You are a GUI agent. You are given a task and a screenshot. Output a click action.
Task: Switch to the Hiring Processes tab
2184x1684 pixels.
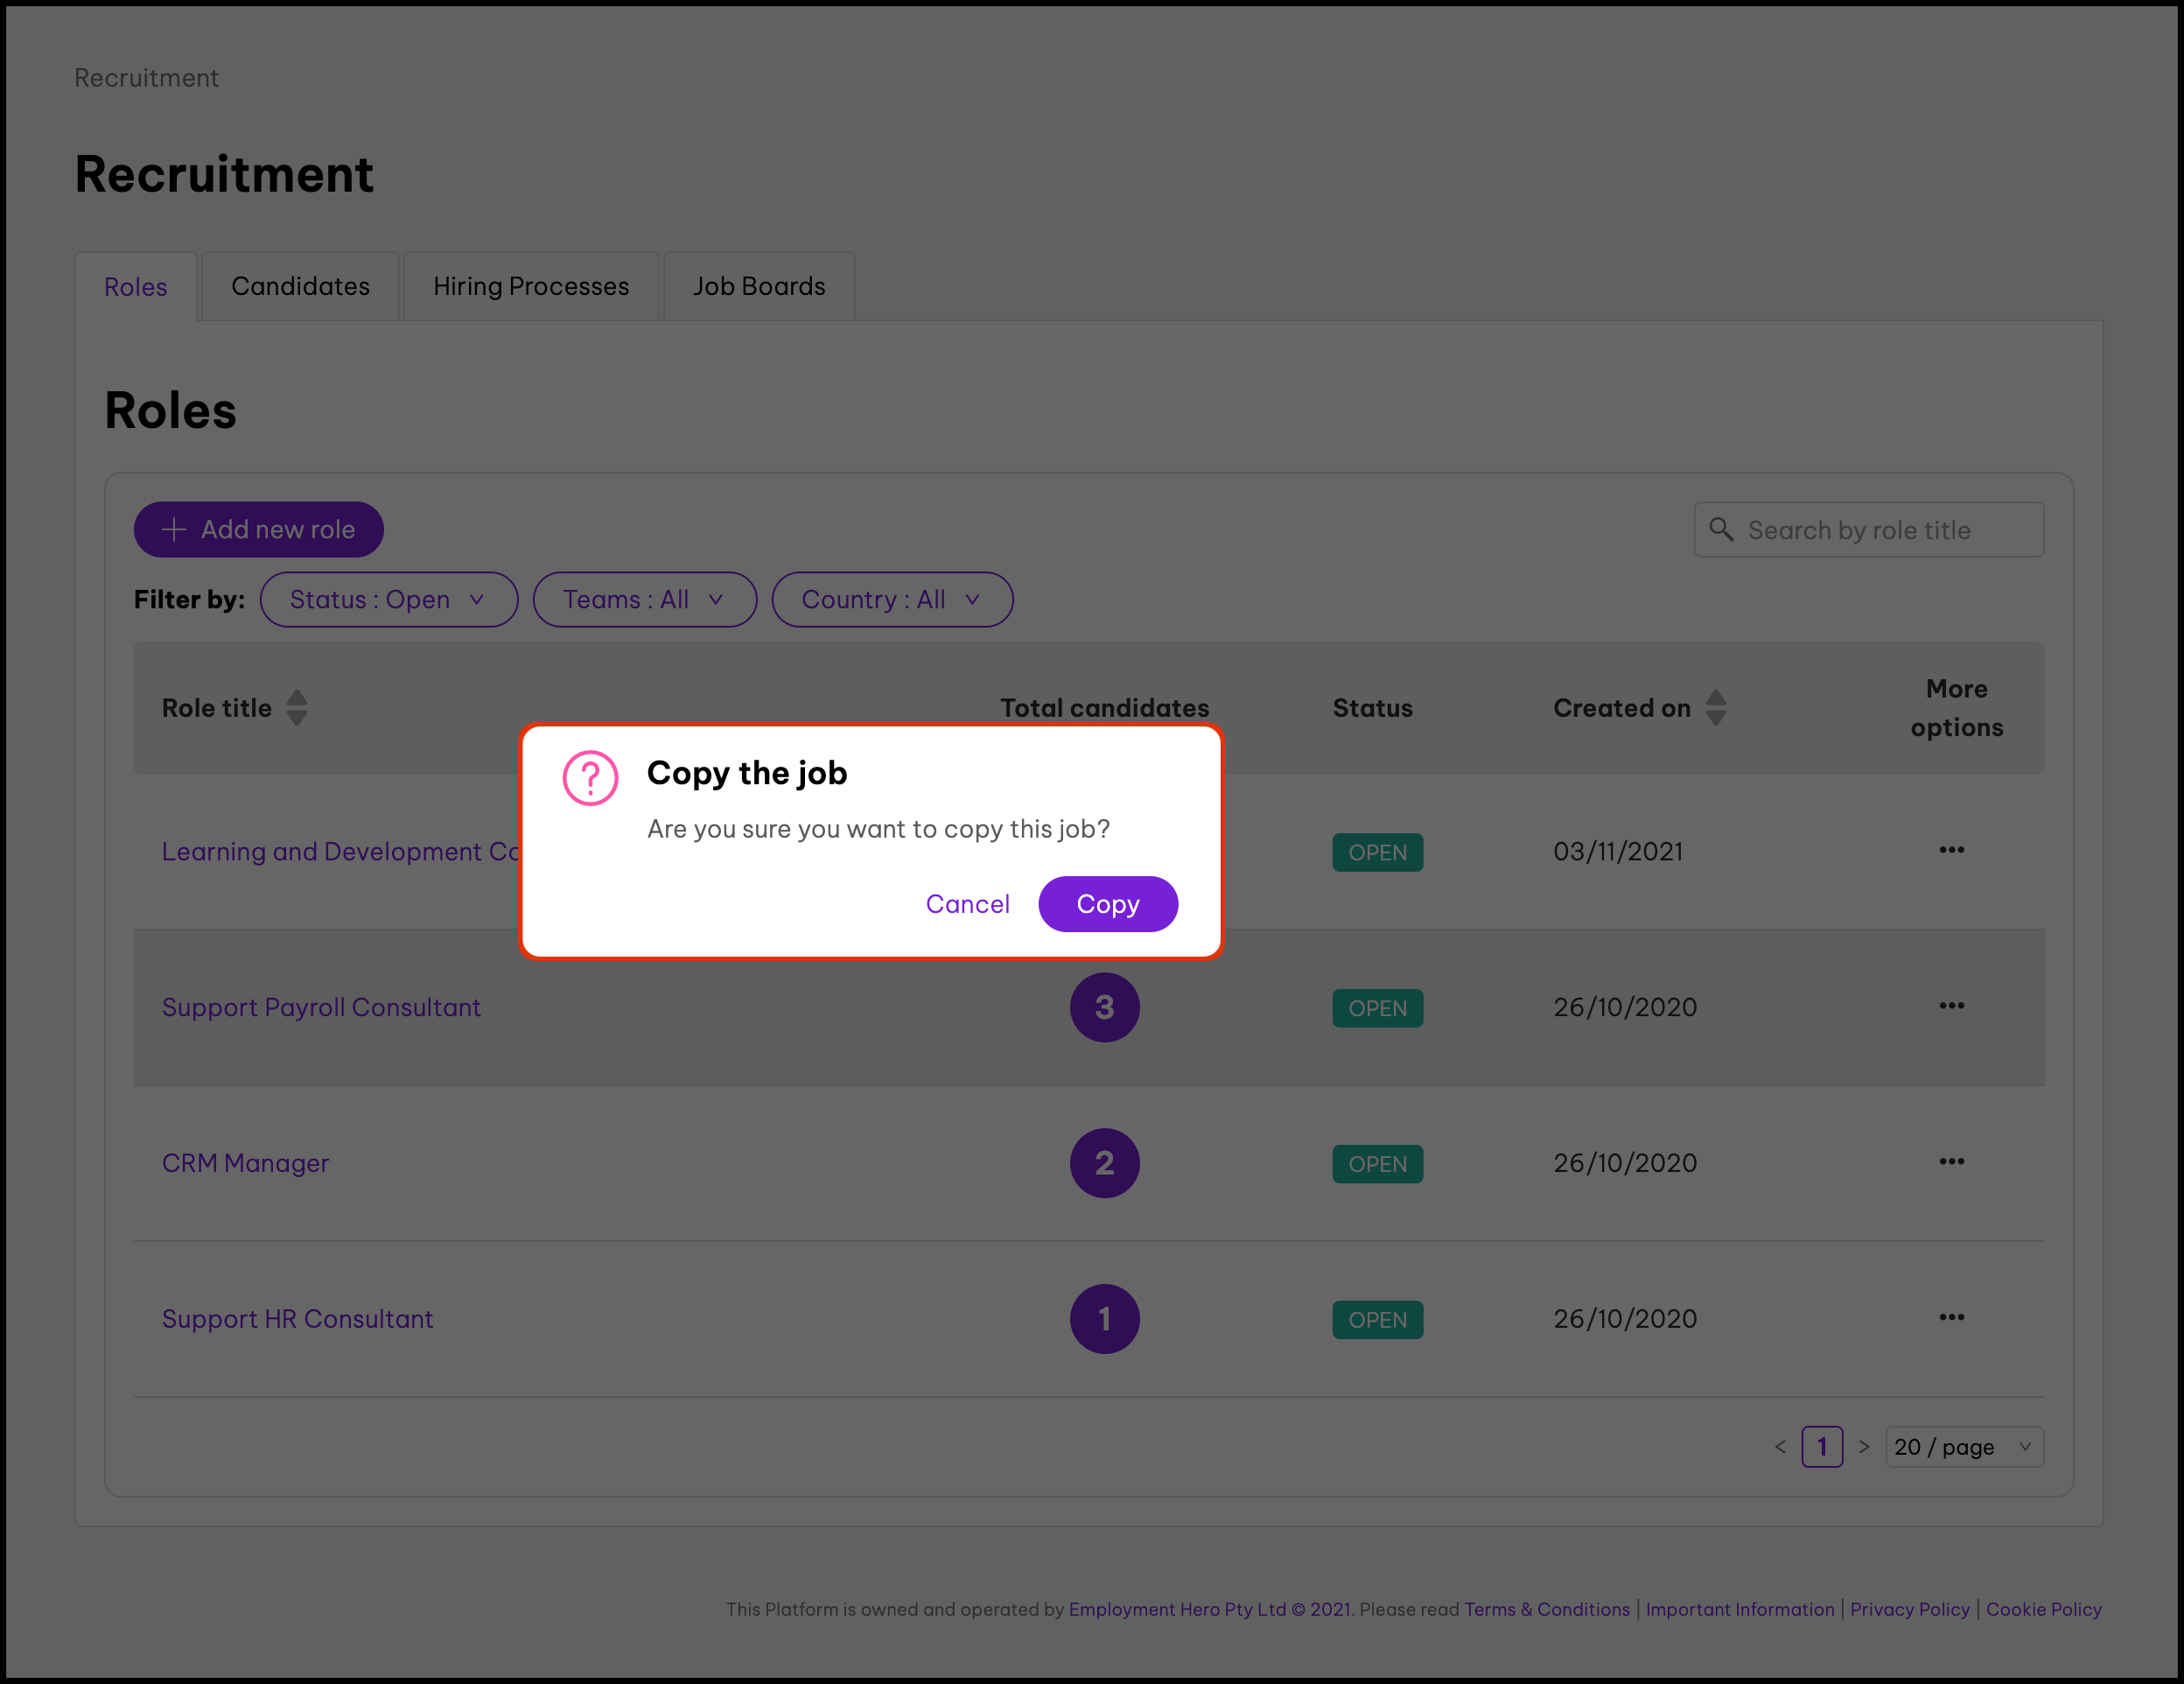click(x=531, y=287)
